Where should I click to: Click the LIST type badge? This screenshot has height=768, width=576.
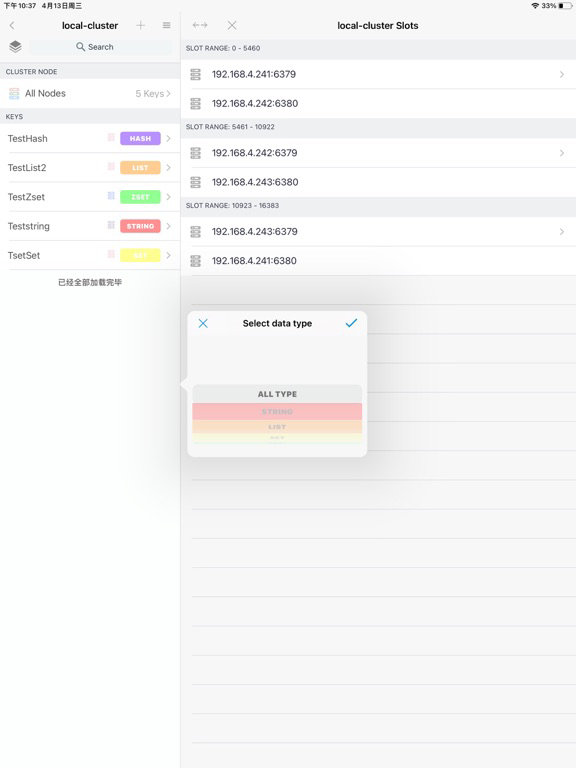[141, 168]
